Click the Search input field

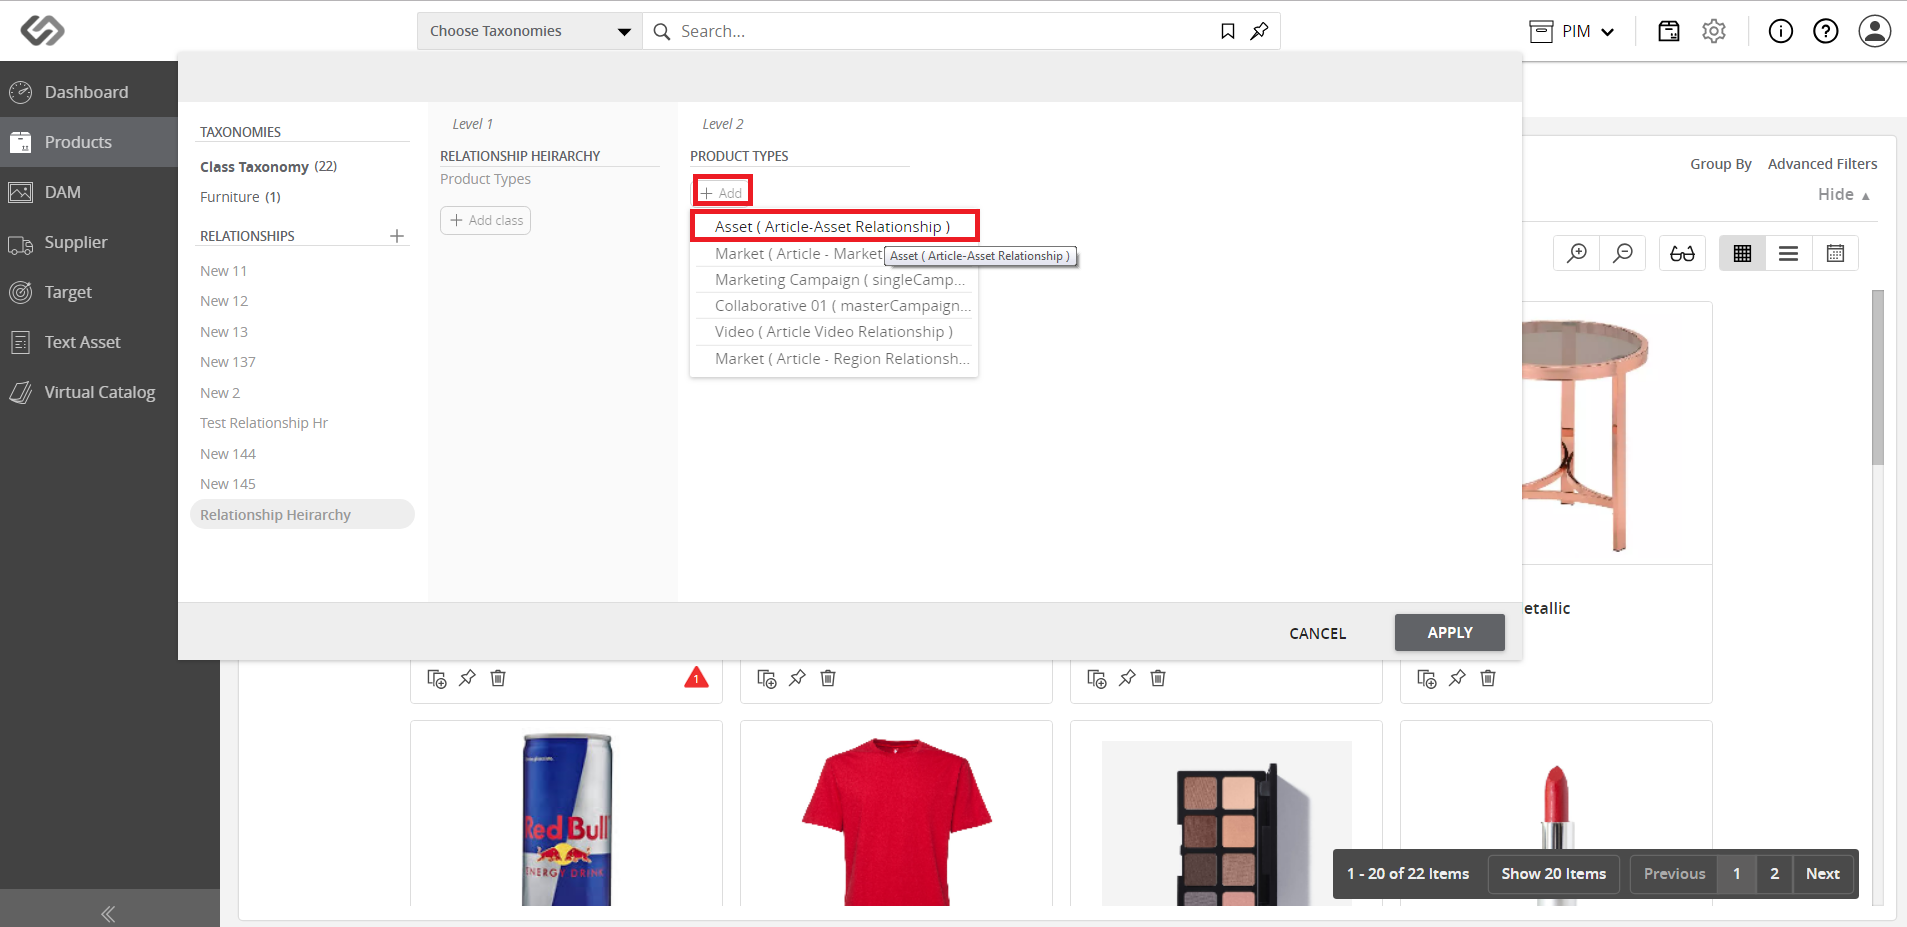[x=940, y=31]
